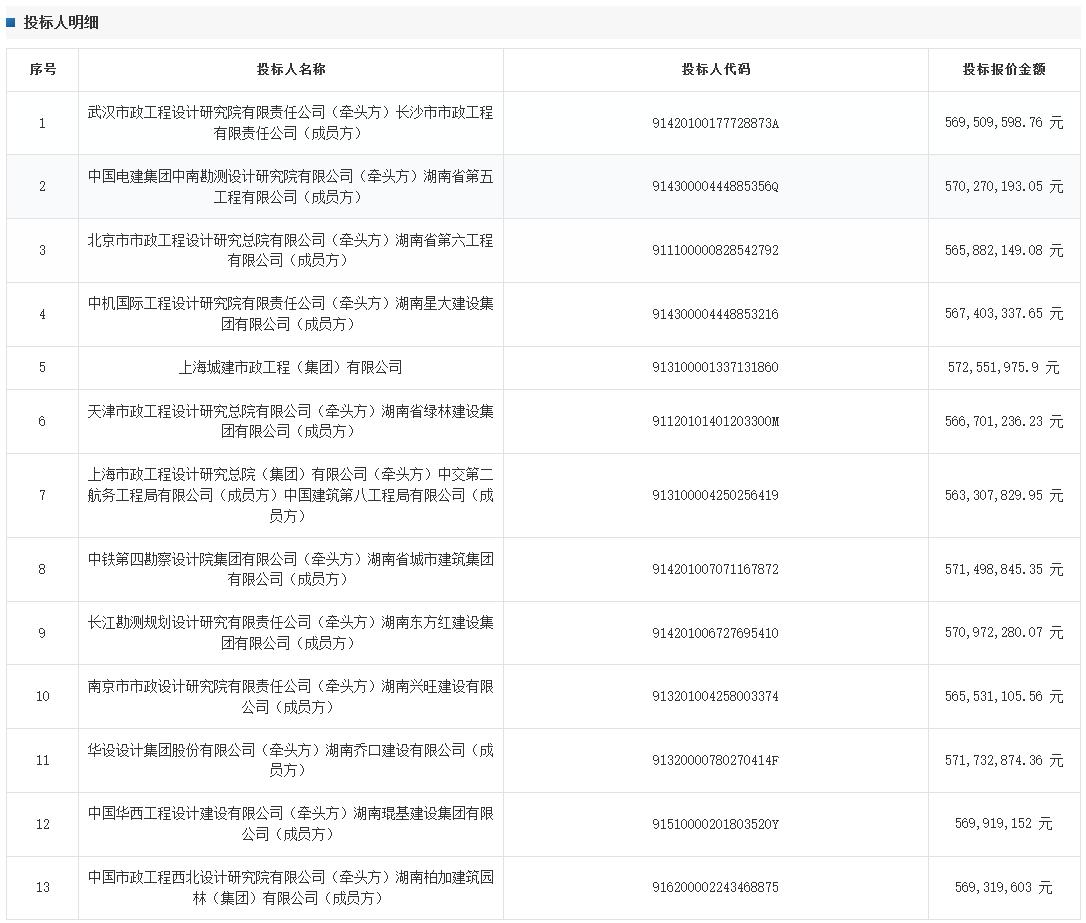Viewport: 1086px width, 923px height.
Task: Click the 投标人明细 section heading
Action: (x=61, y=22)
